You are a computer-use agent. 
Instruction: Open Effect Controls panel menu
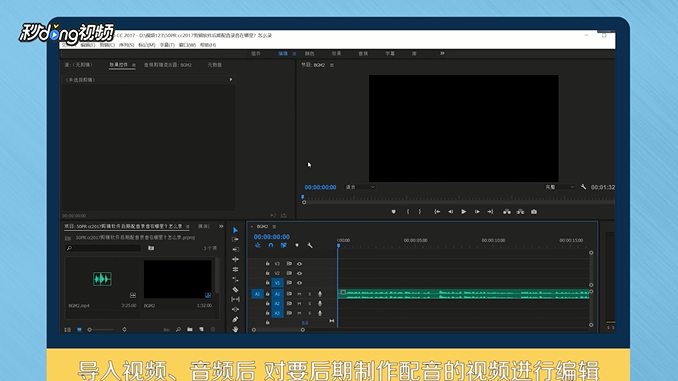click(x=134, y=65)
